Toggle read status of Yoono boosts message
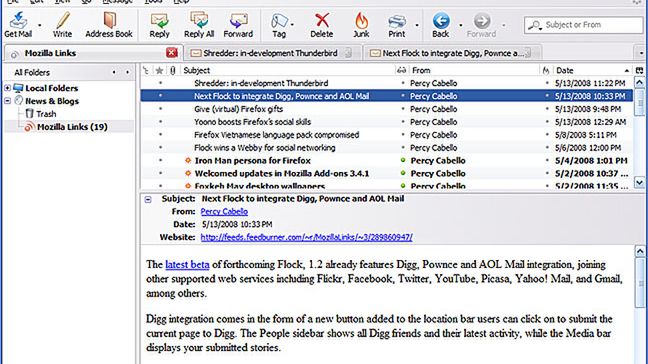The image size is (648, 364). click(403, 122)
